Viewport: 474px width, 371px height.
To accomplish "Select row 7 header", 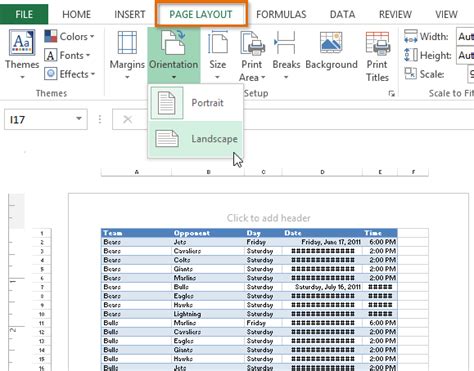I will point(42,287).
